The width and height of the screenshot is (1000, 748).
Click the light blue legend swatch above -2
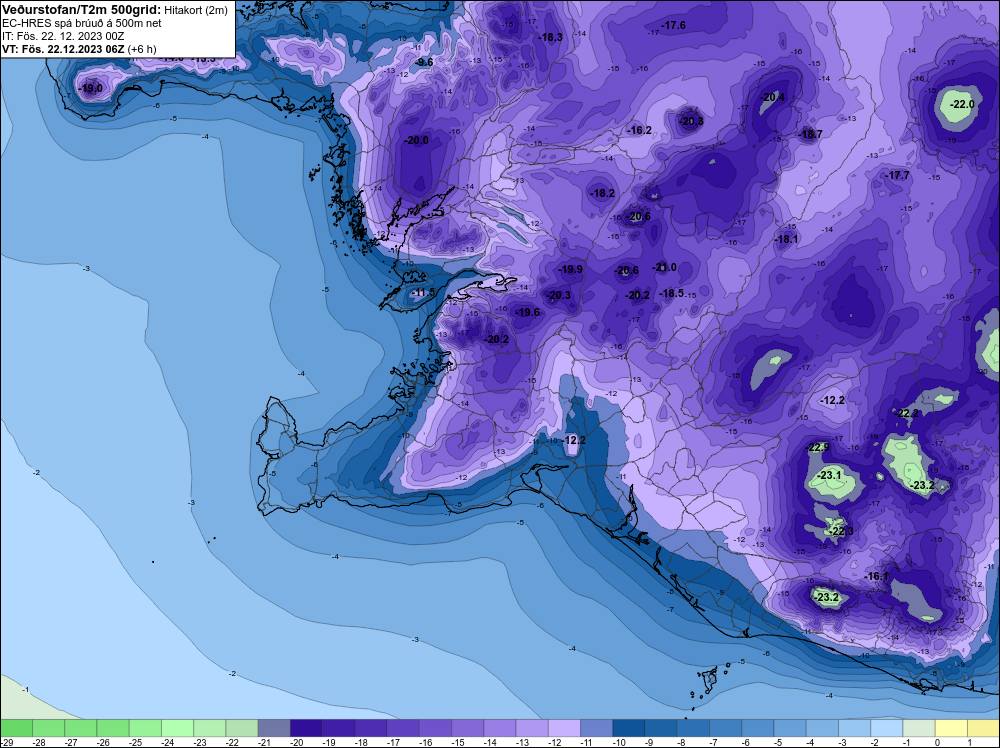point(887,728)
